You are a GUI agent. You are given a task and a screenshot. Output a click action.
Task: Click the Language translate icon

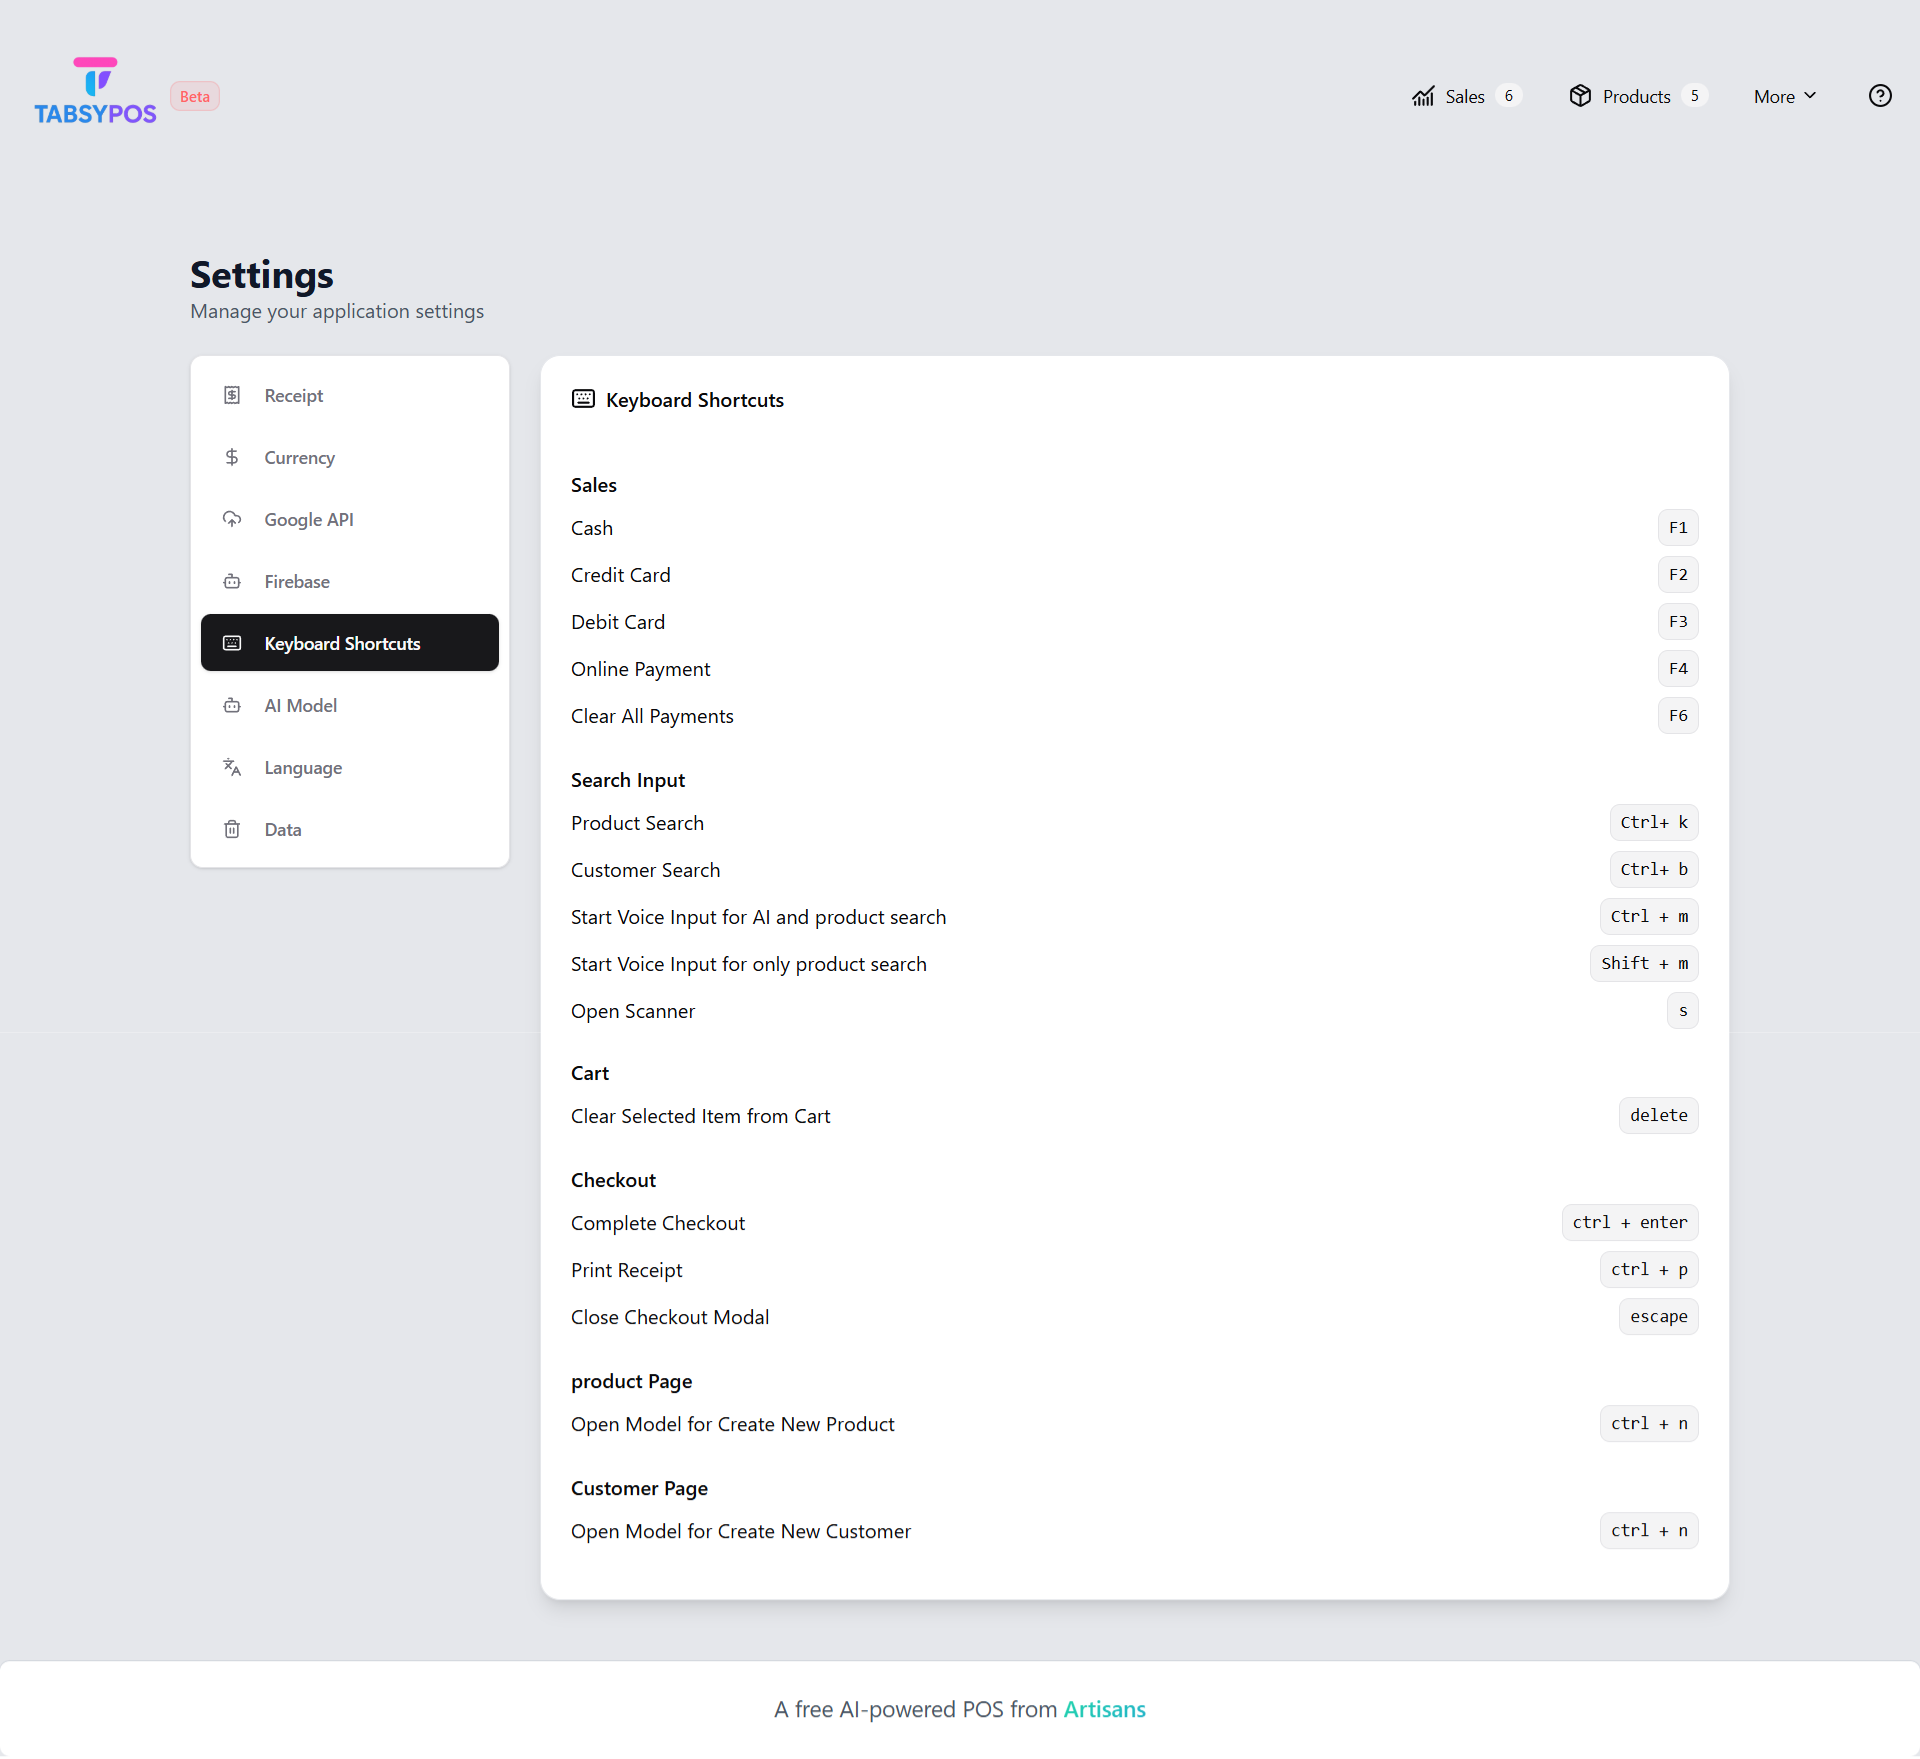pyautogui.click(x=232, y=767)
